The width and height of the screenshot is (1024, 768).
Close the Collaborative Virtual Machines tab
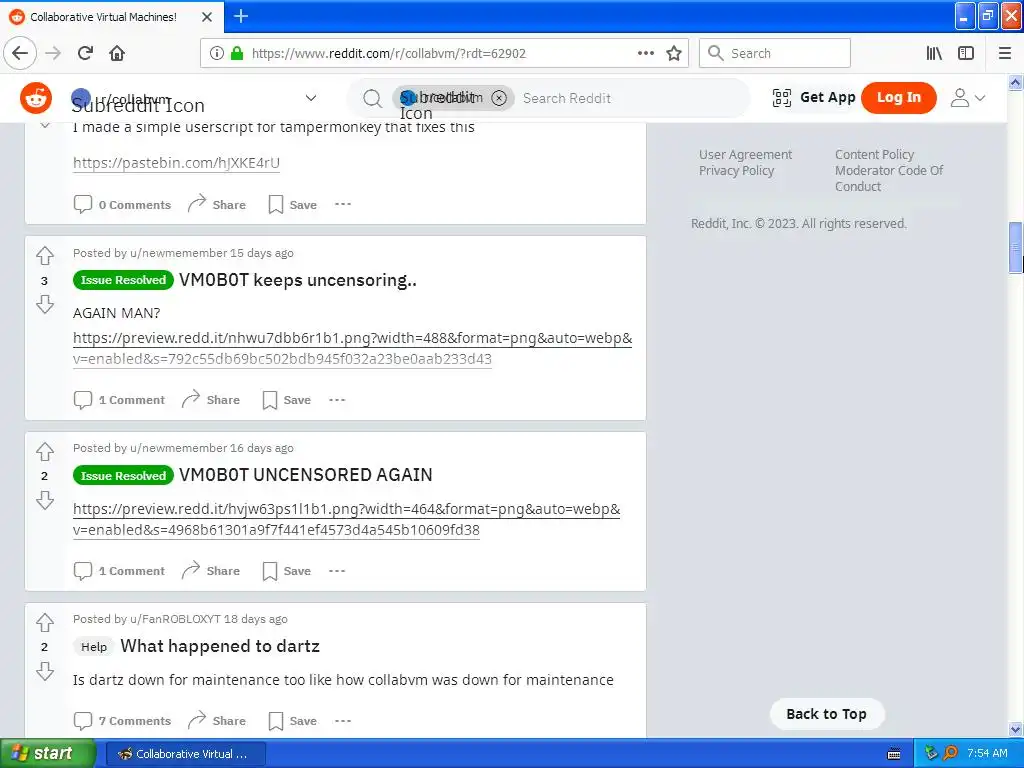(x=206, y=17)
